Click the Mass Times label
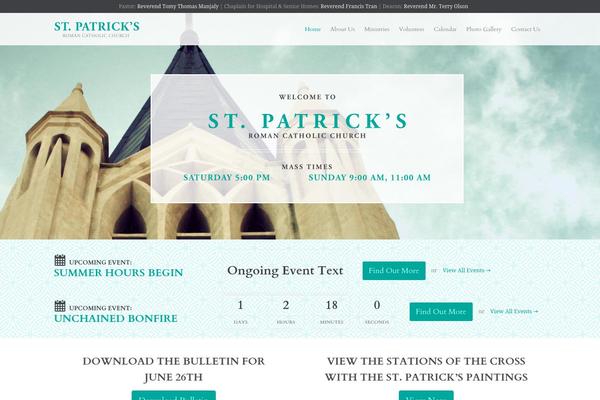Viewport: 600px width, 400px height. 307,167
